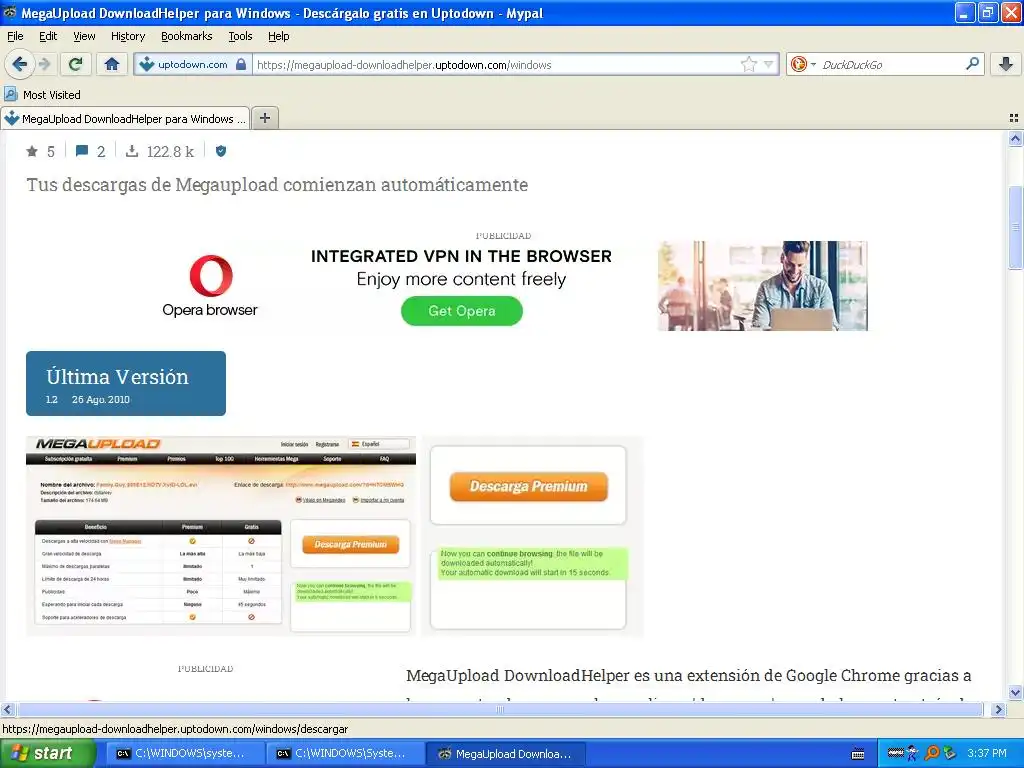
Task: Click the downloads count icon
Action: tap(132, 152)
